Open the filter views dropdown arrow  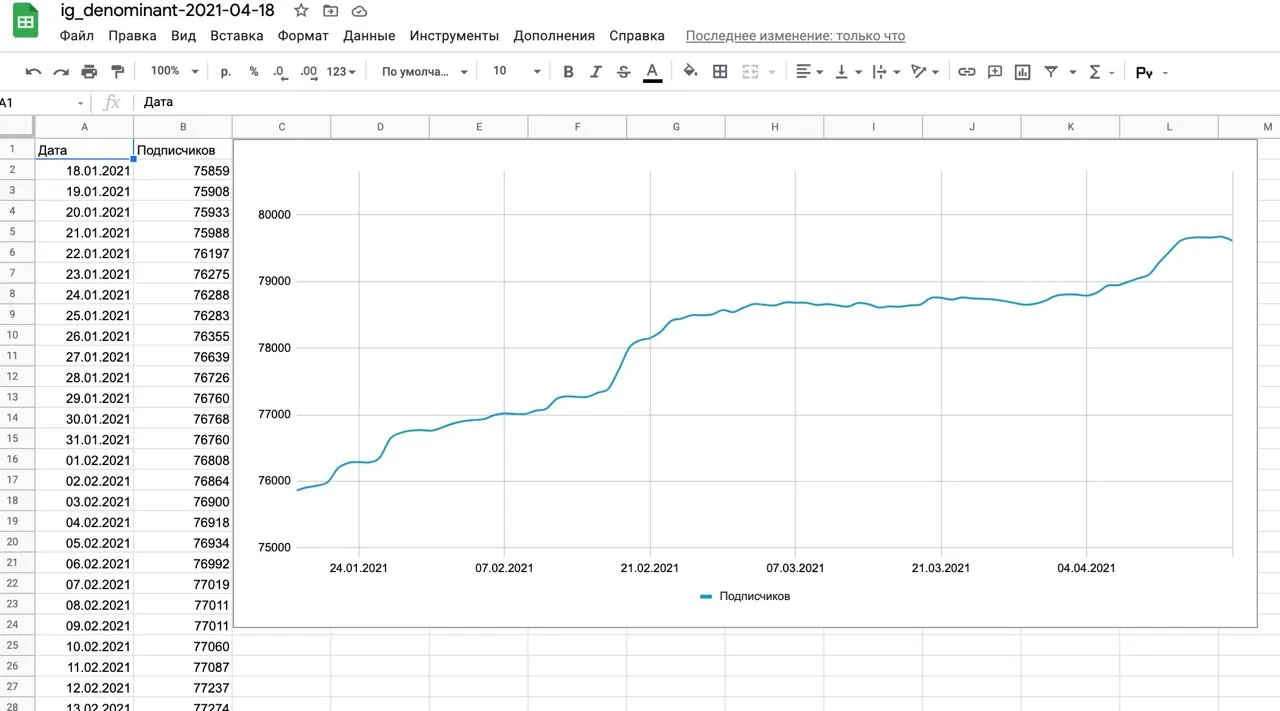click(x=1072, y=72)
